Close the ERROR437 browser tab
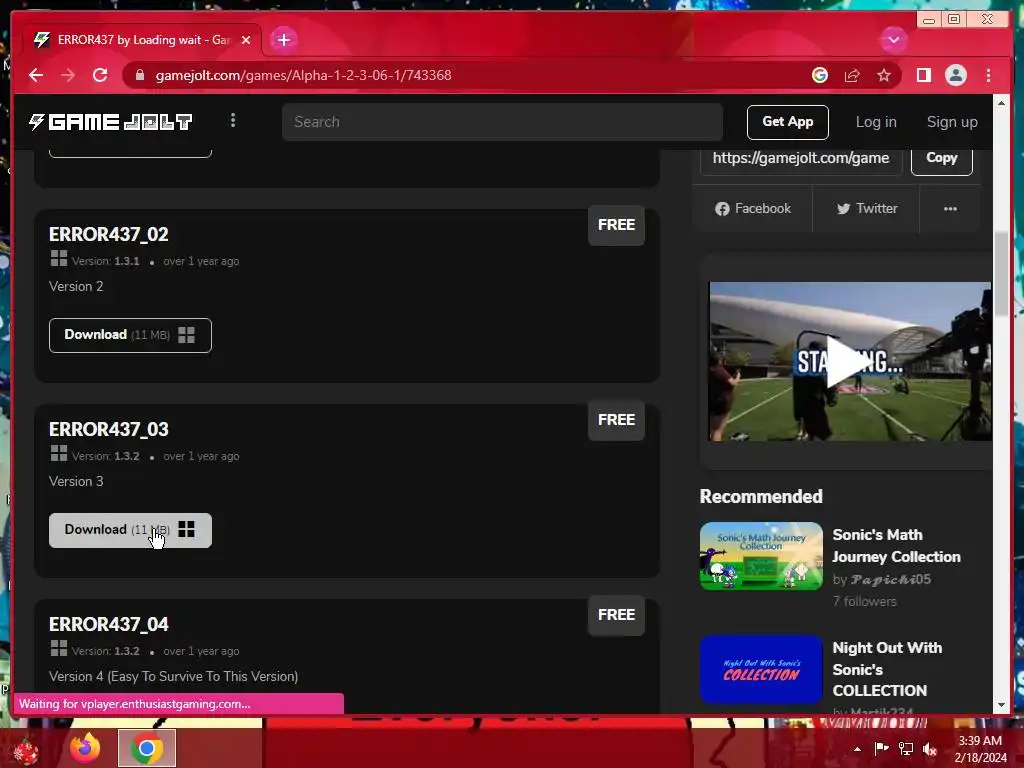The height and width of the screenshot is (768, 1024). [x=246, y=40]
